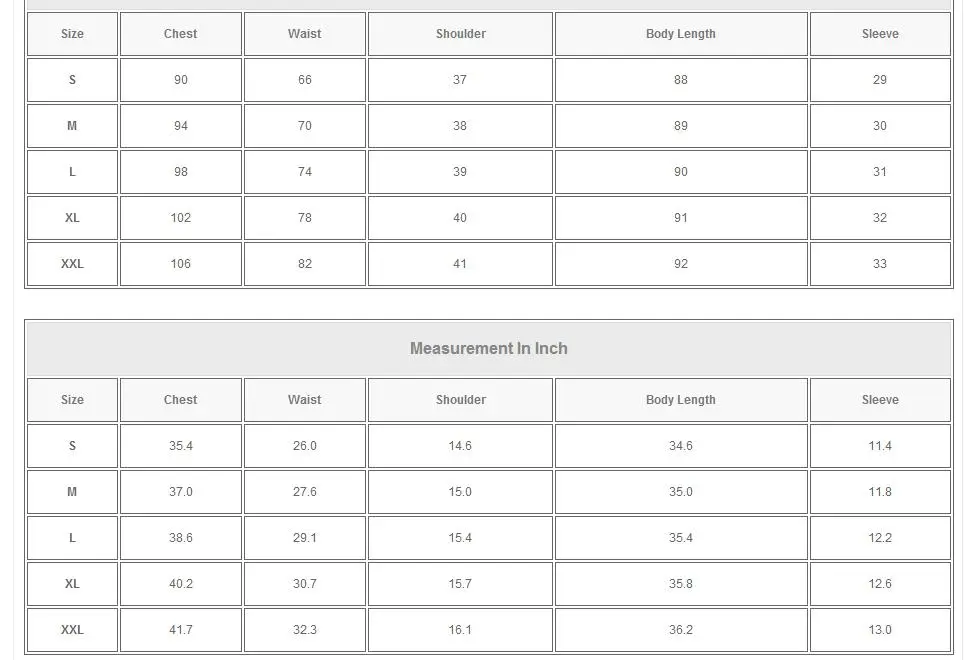Screen dimensions: 964x660
Task: Select the sleeve value 13.0
Action: point(880,630)
